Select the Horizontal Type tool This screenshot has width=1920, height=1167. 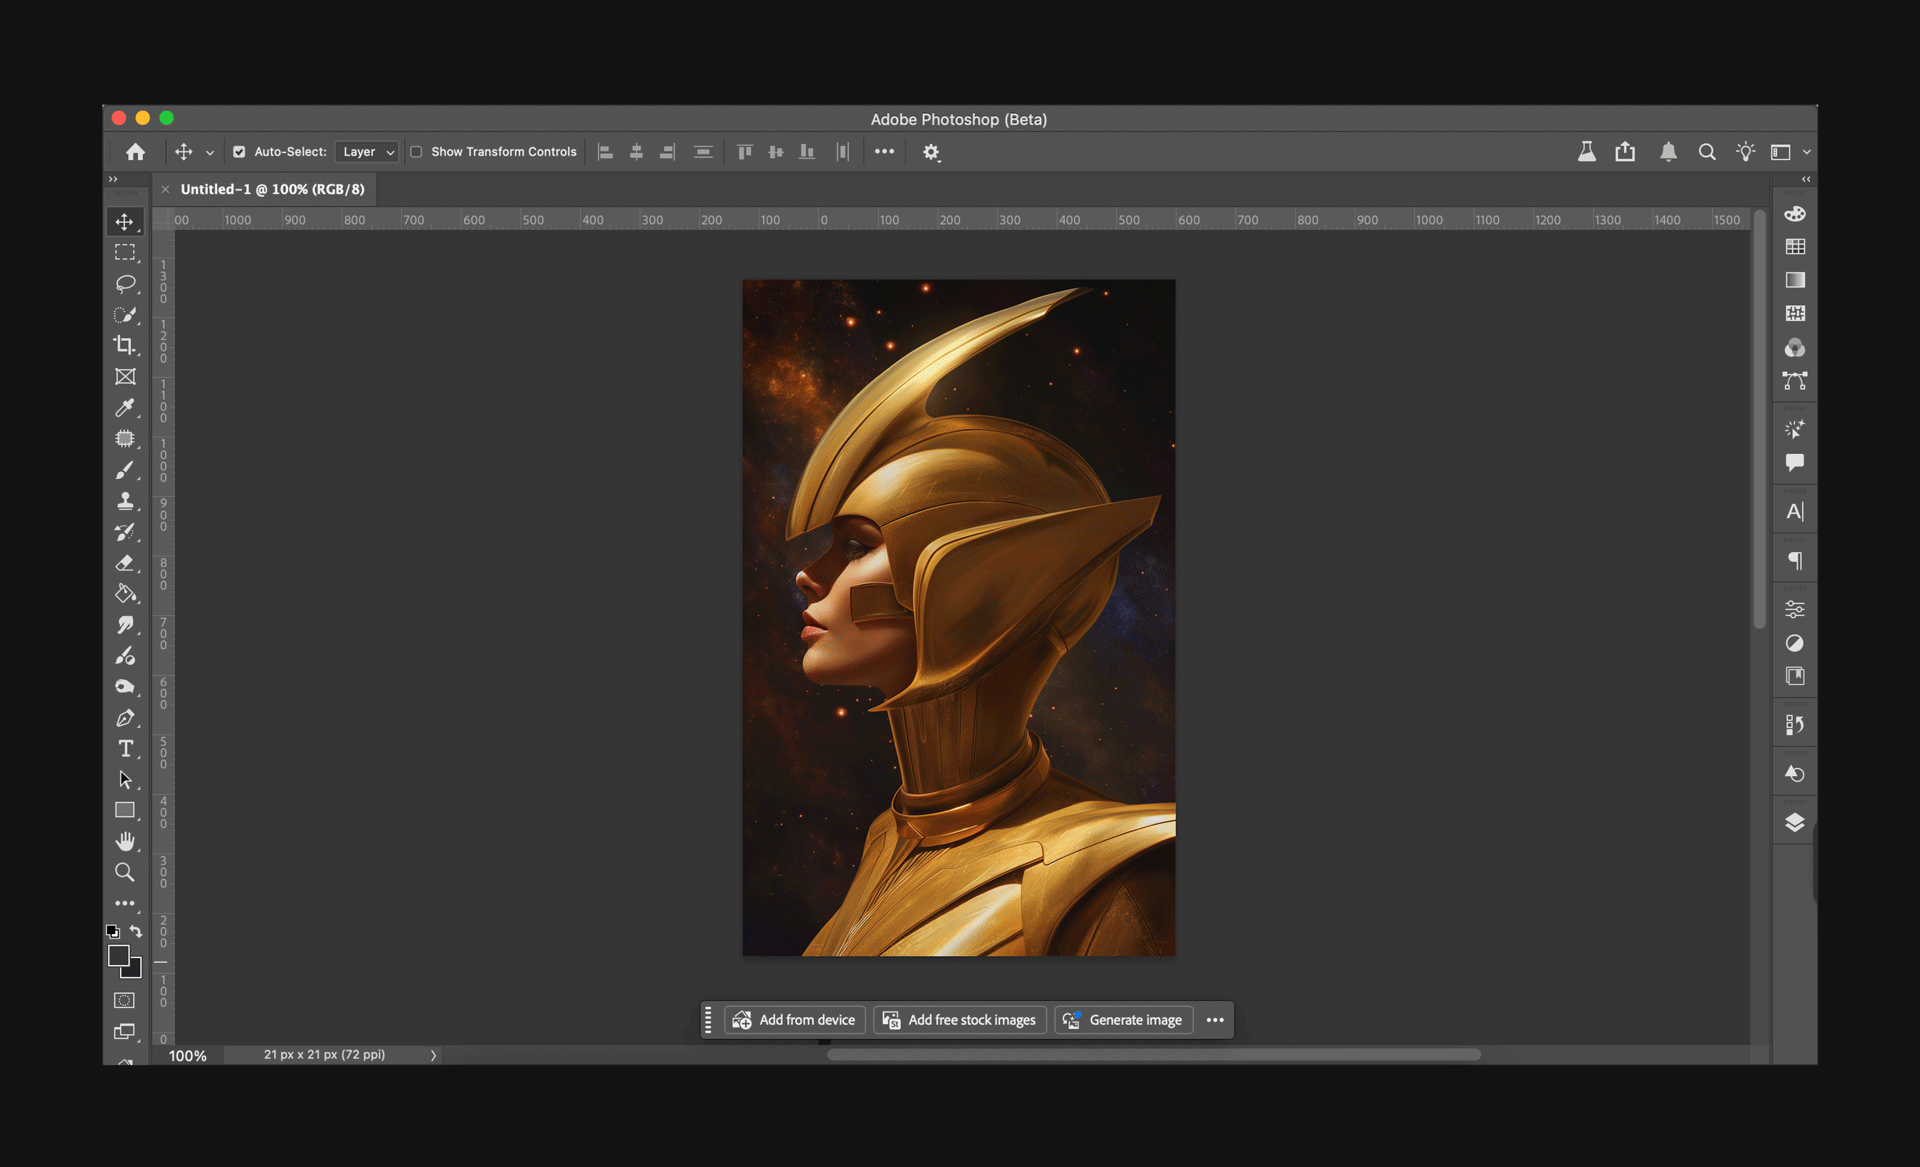pos(124,749)
